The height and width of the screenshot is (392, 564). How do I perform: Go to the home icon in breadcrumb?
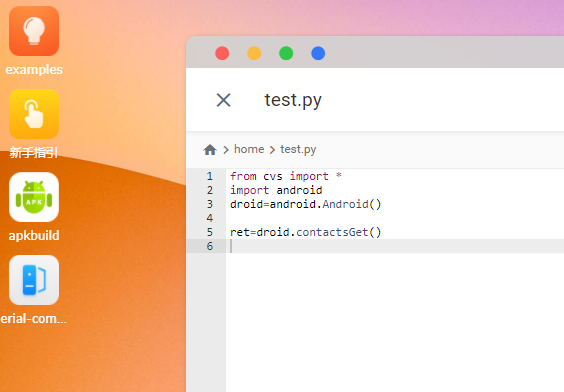(x=210, y=150)
